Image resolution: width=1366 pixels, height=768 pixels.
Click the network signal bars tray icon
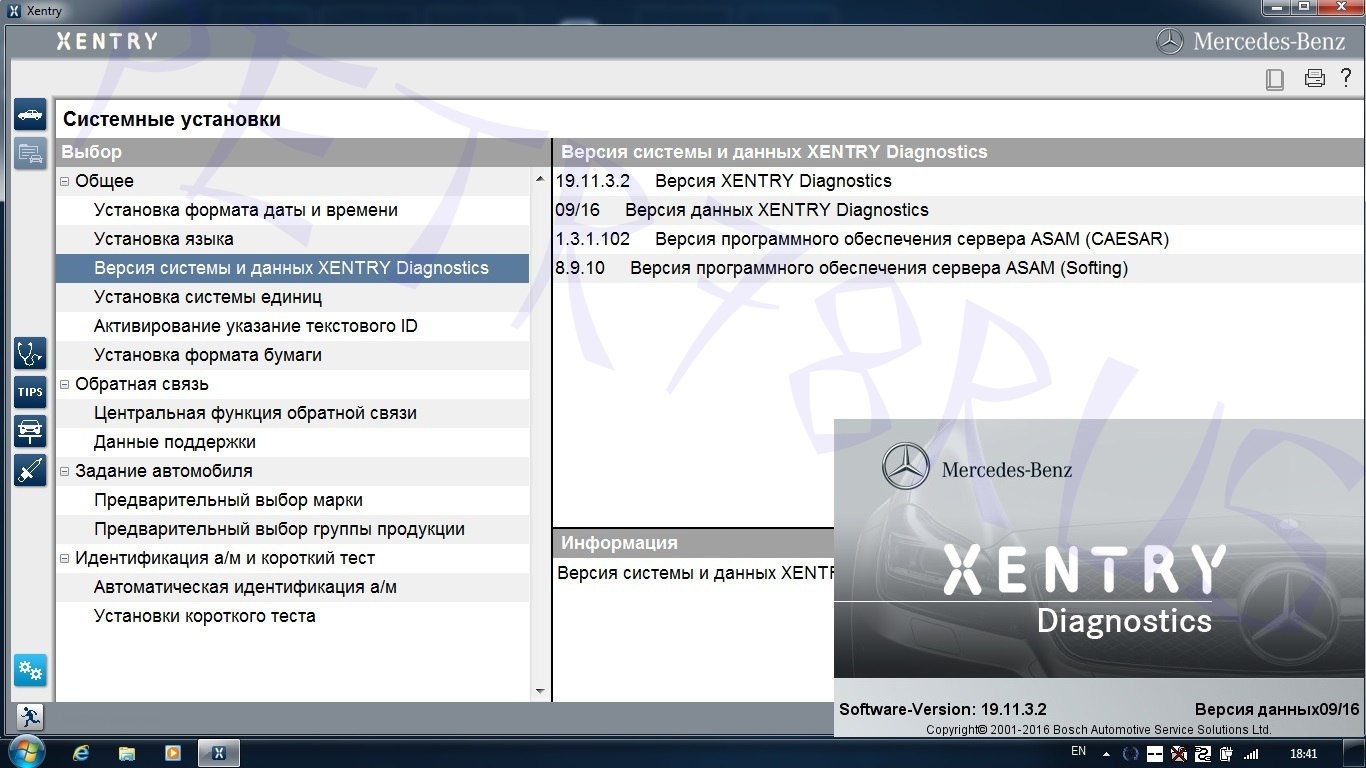(1251, 754)
